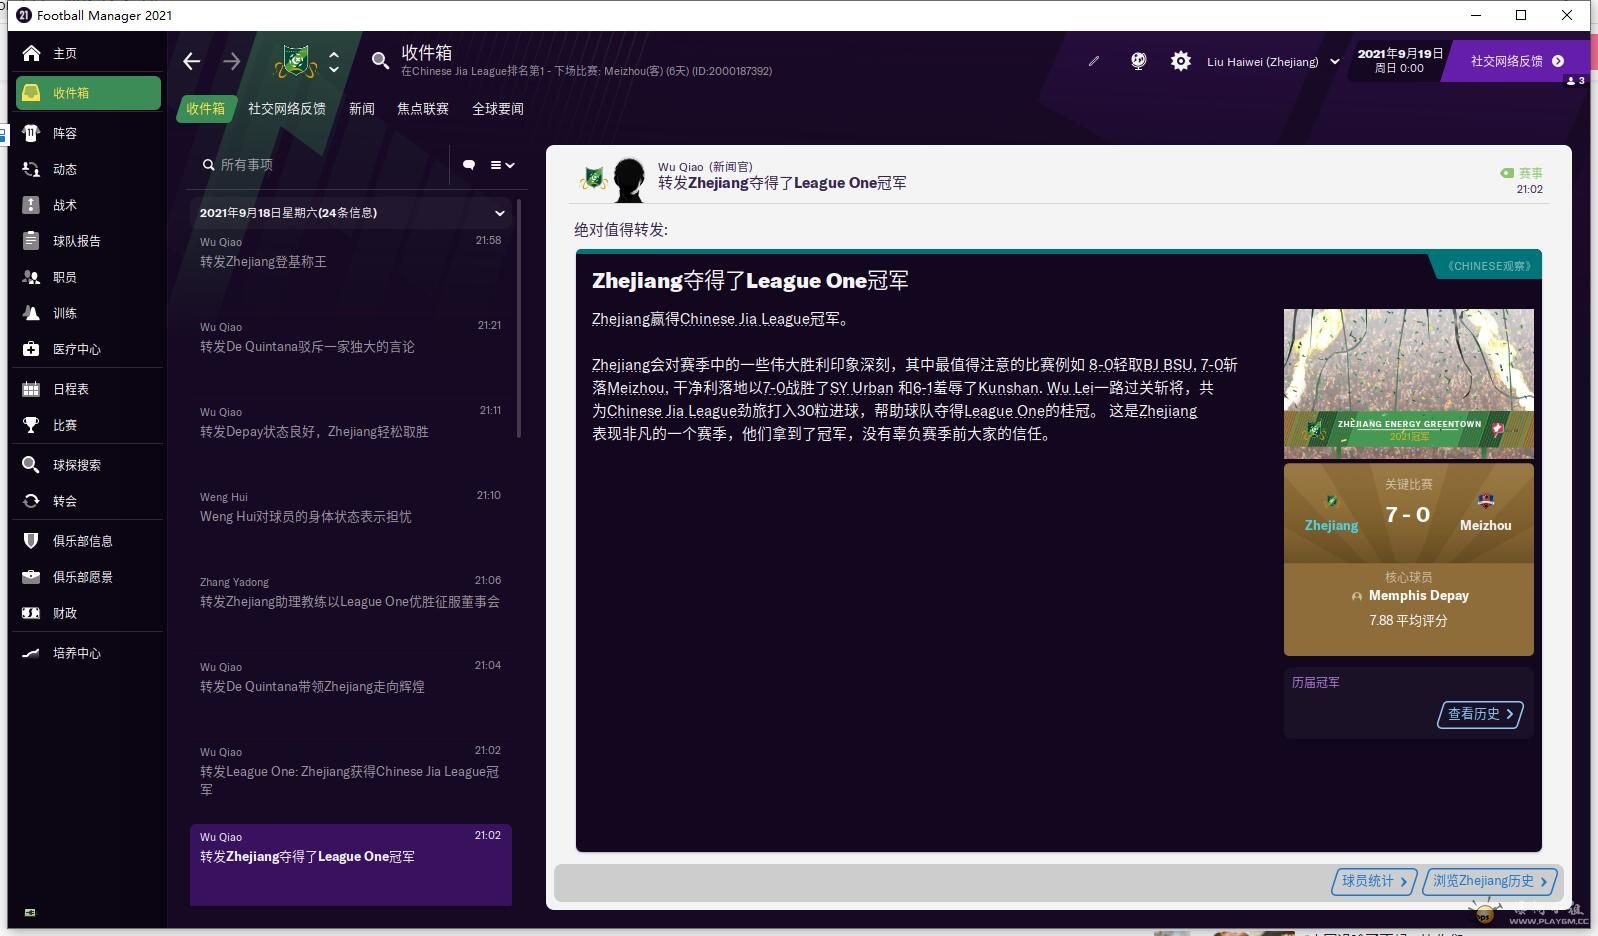
Task: Click the pencil edit icon
Action: (1094, 61)
